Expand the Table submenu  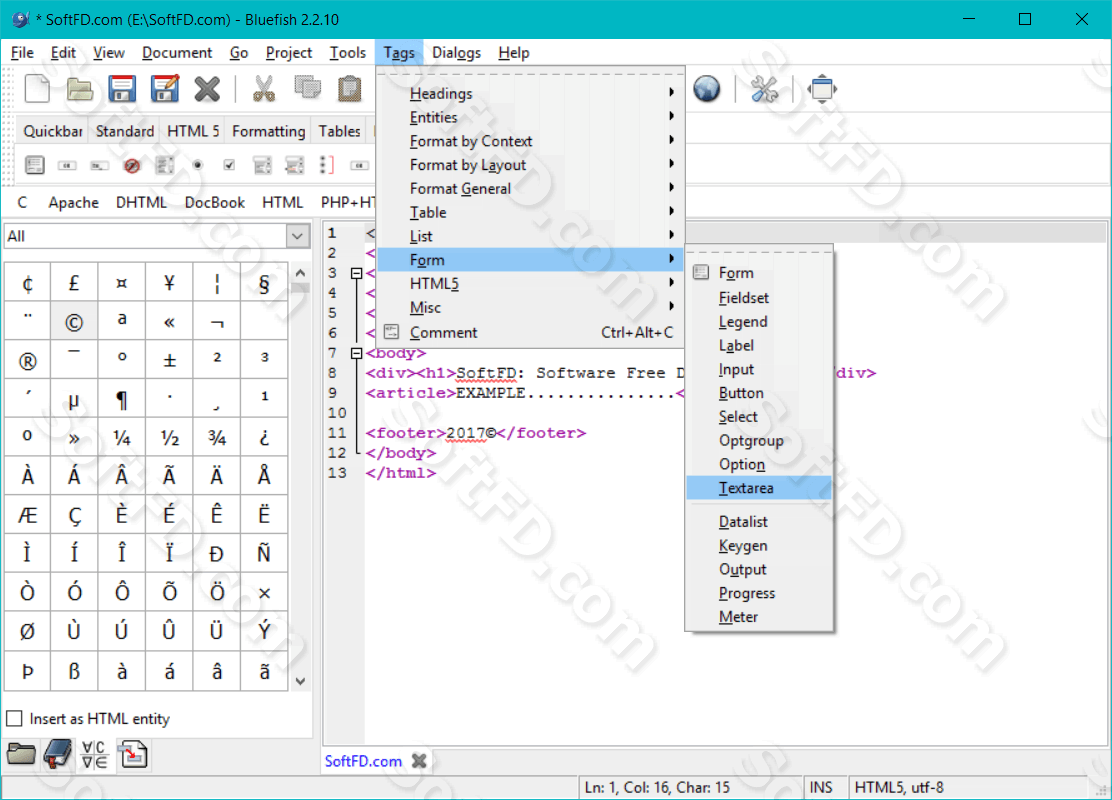(x=530, y=212)
